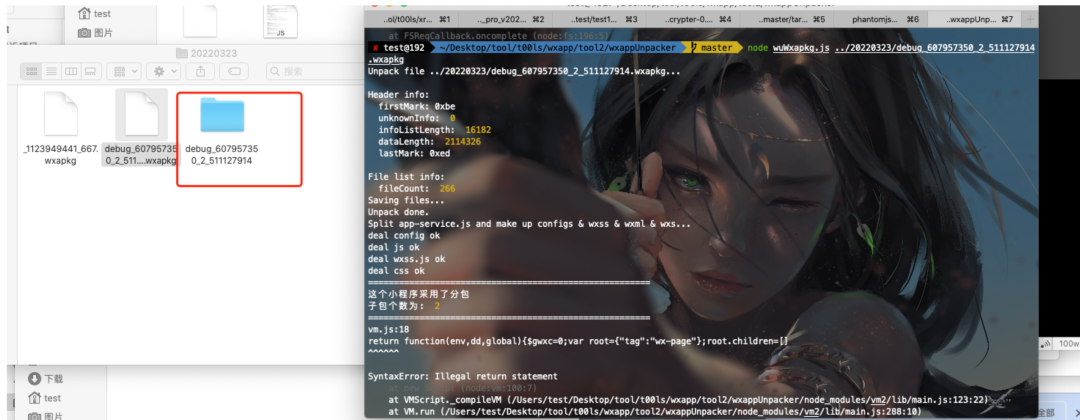This screenshot has width=1080, height=420.
Task: Click the 'deal config ok' line
Action: click(x=406, y=235)
